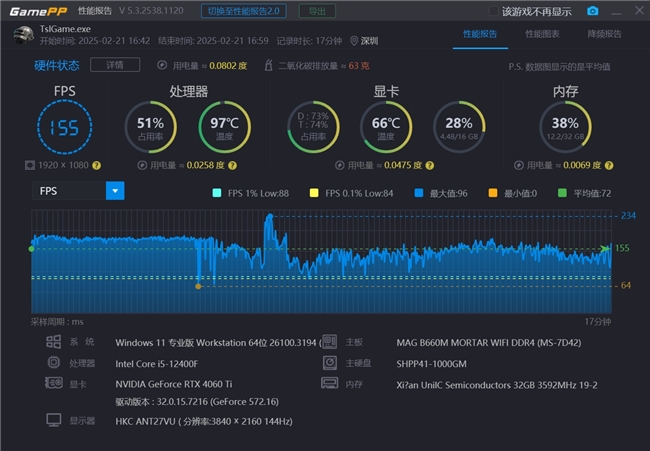Click the Intel Core i5-12400F text
This screenshot has width=650, height=451.
pyautogui.click(x=157, y=364)
